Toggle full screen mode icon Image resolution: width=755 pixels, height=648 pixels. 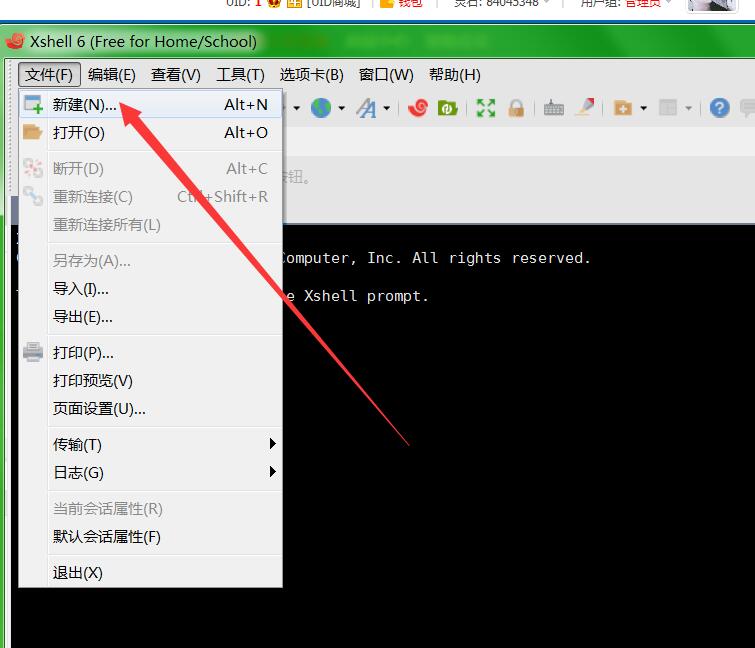[486, 108]
